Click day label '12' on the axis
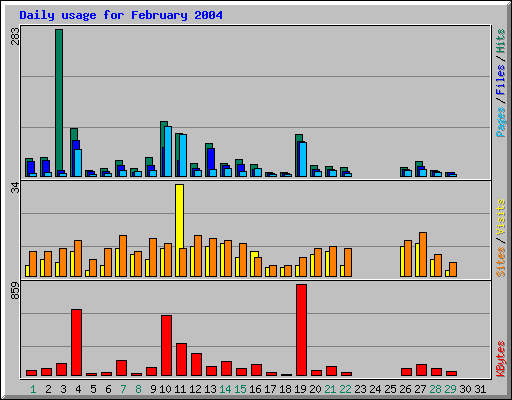 195,389
